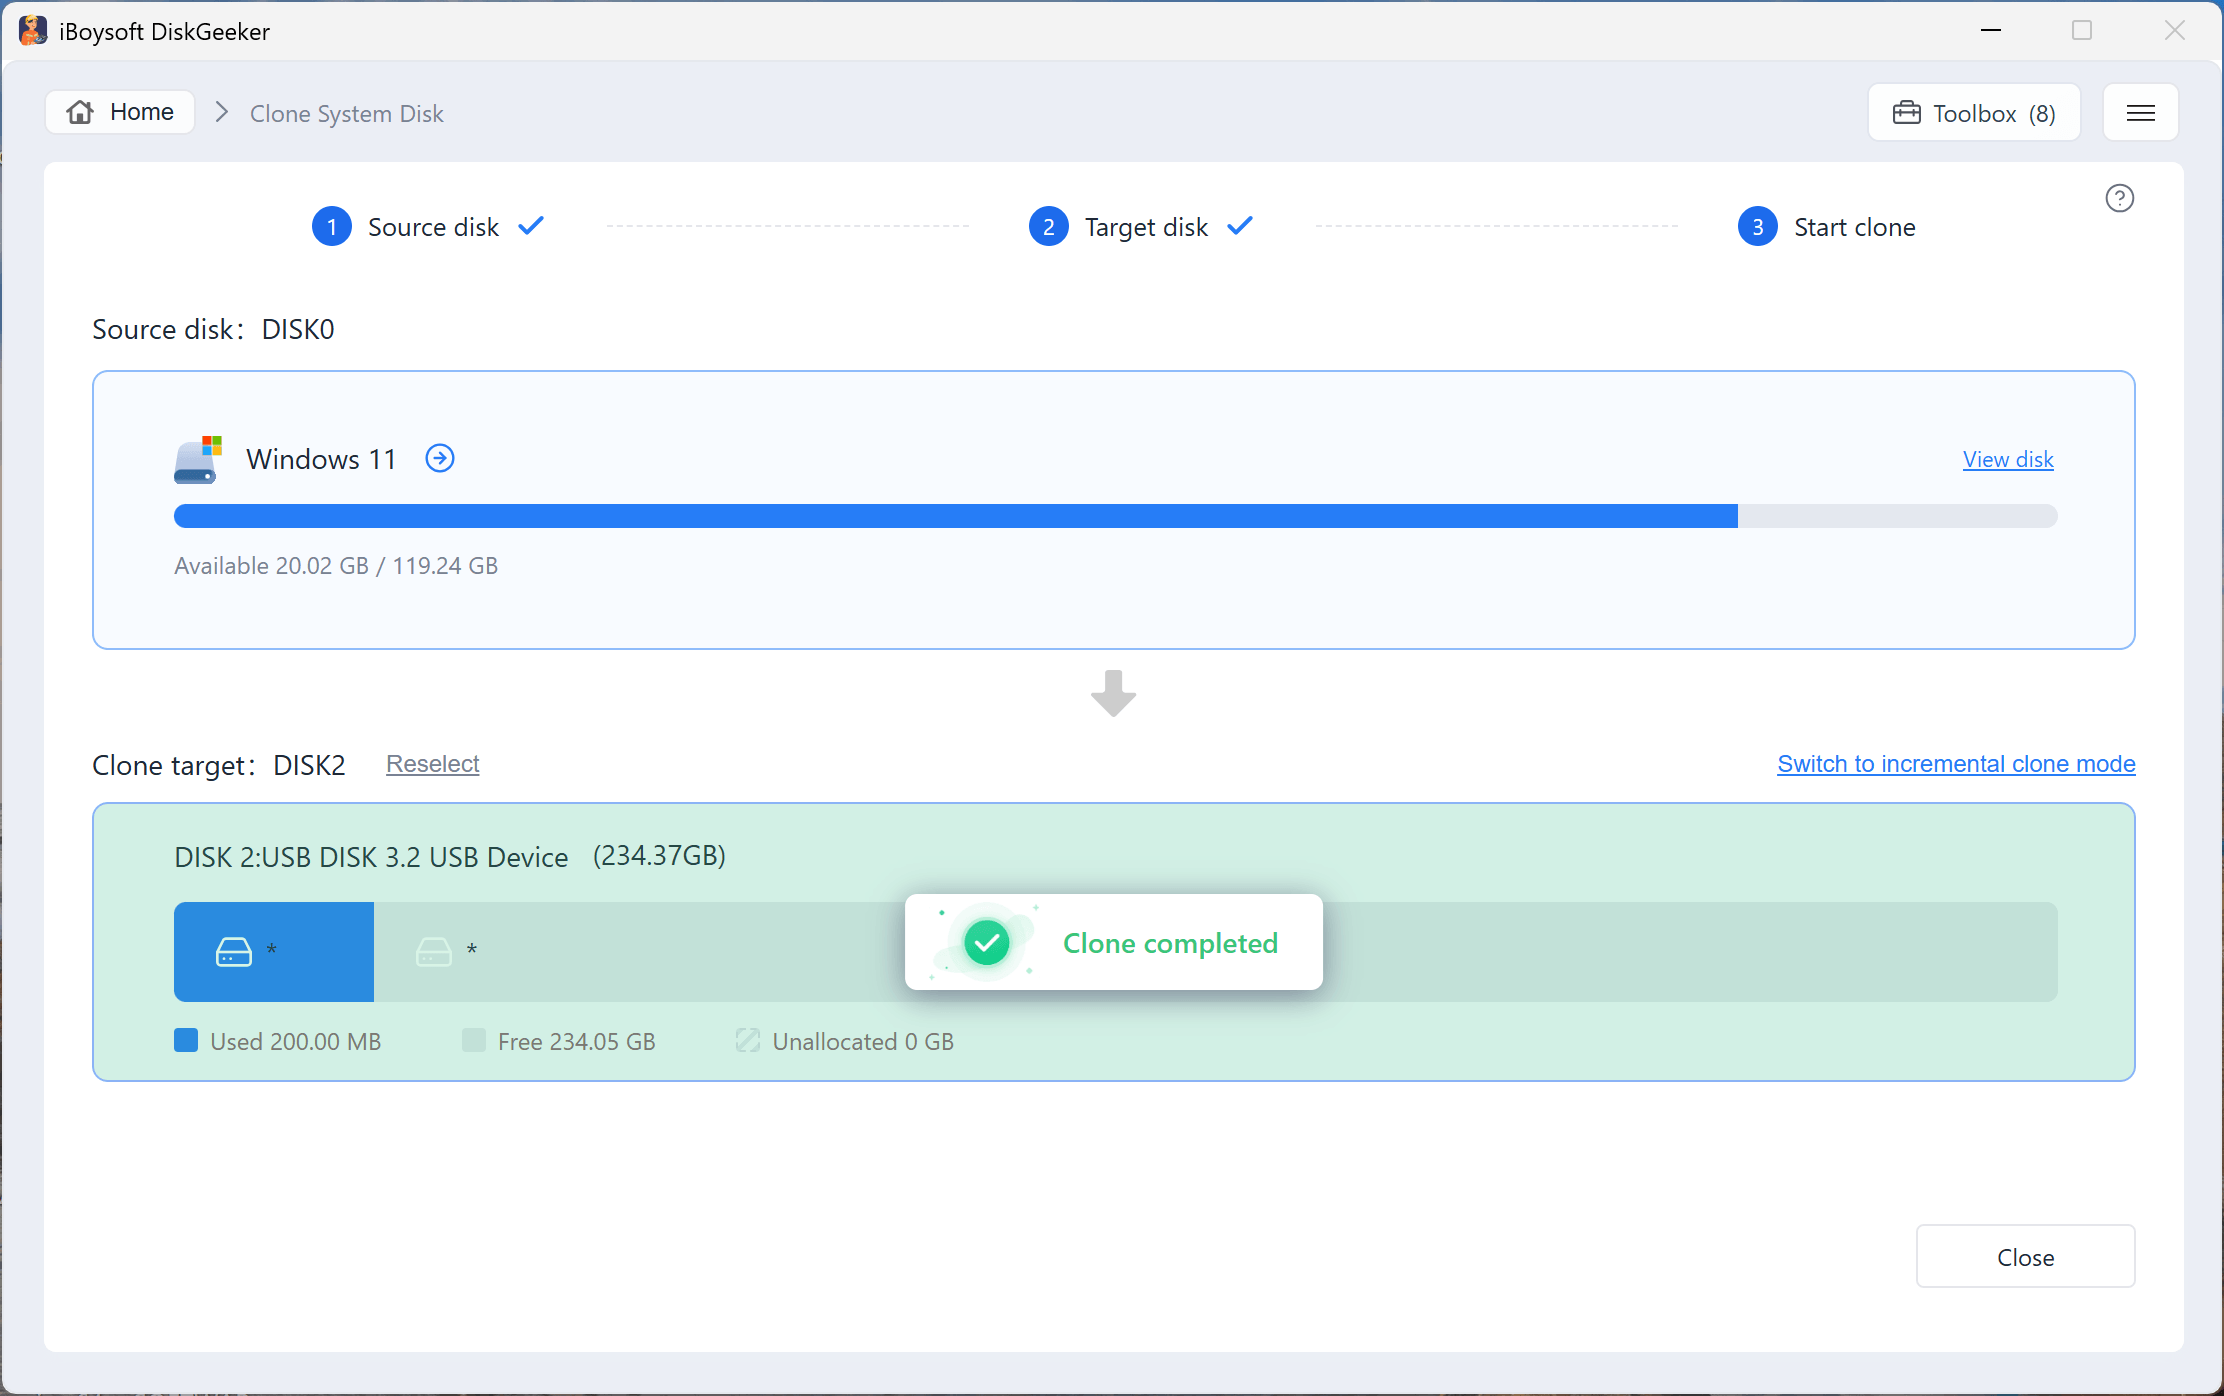Click the DISK 2:USB DISK 3.2 USB Device name
Viewport: 2224px width, 1396px height.
[x=371, y=857]
